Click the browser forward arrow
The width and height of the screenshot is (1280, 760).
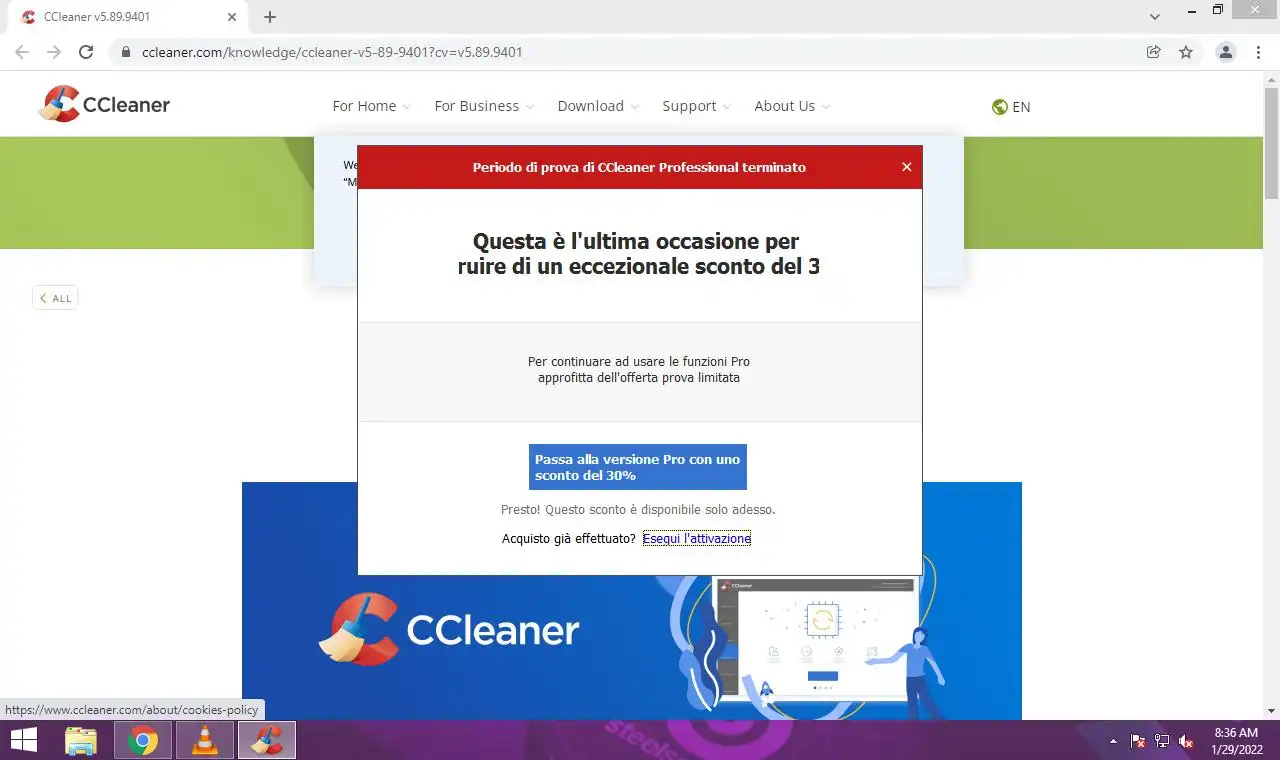(54, 52)
